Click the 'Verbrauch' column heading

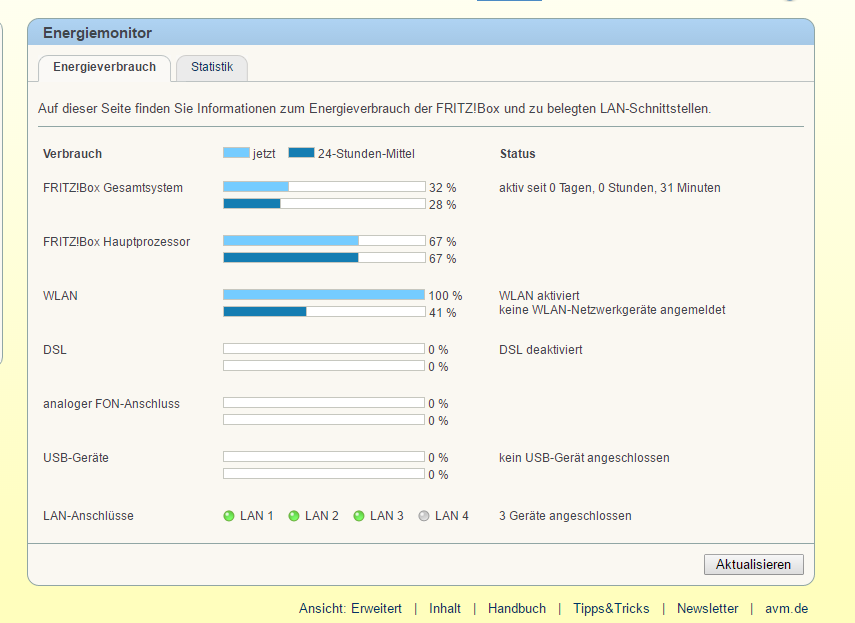[x=73, y=154]
